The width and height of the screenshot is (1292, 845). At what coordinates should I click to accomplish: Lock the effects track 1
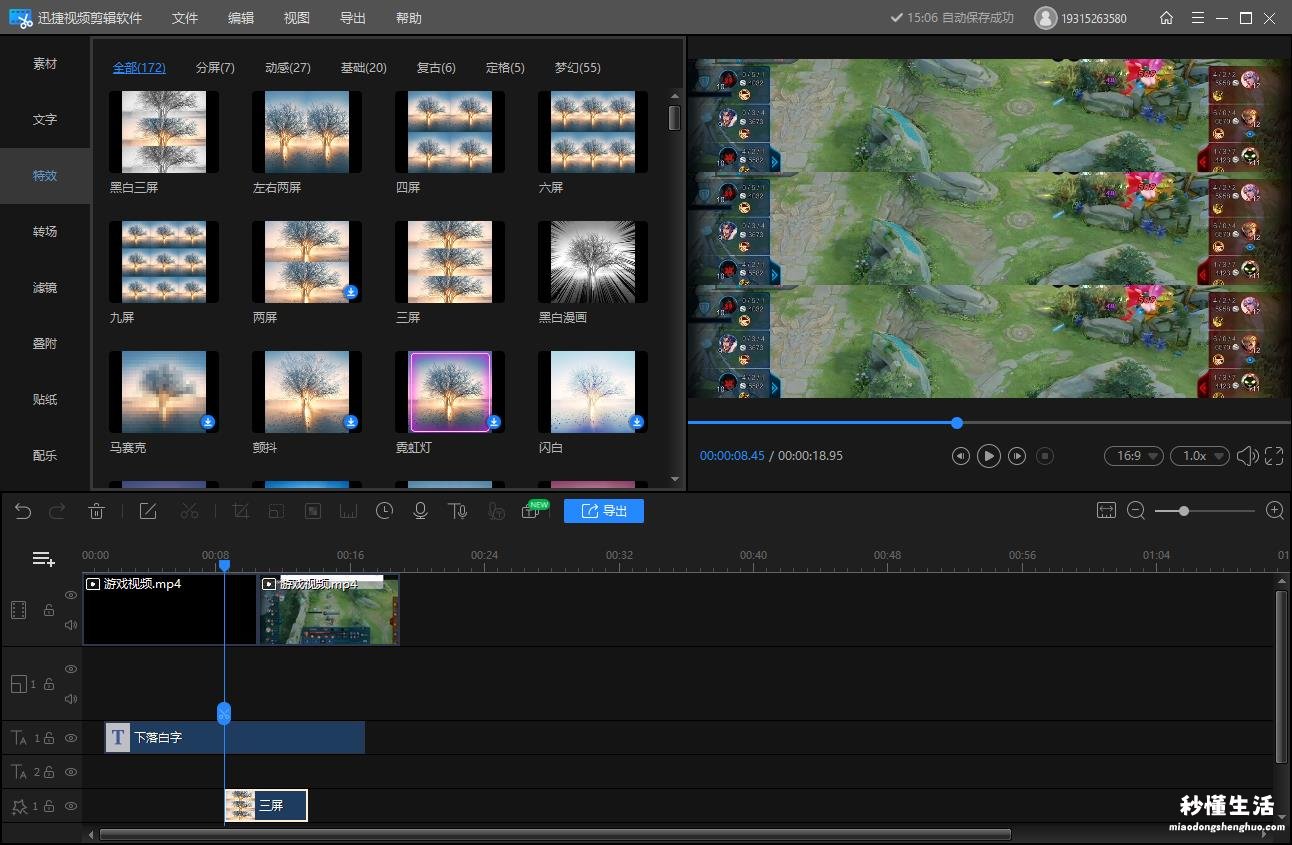point(48,806)
